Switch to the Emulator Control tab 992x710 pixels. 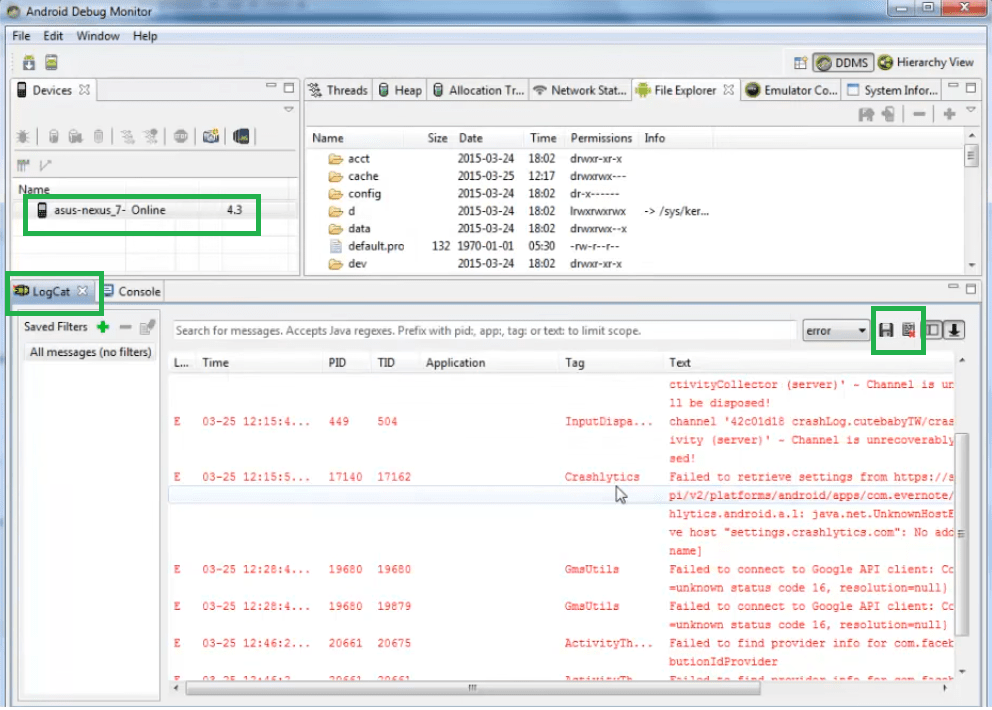792,90
